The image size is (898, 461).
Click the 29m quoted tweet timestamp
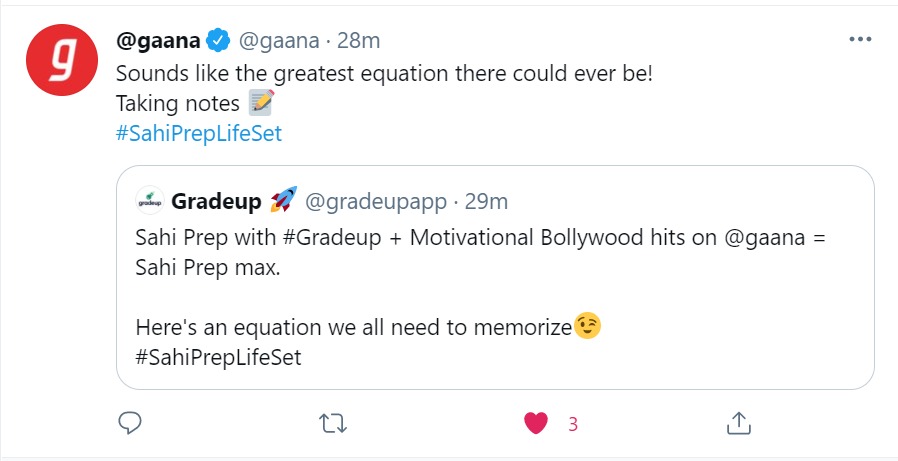pyautogui.click(x=487, y=202)
